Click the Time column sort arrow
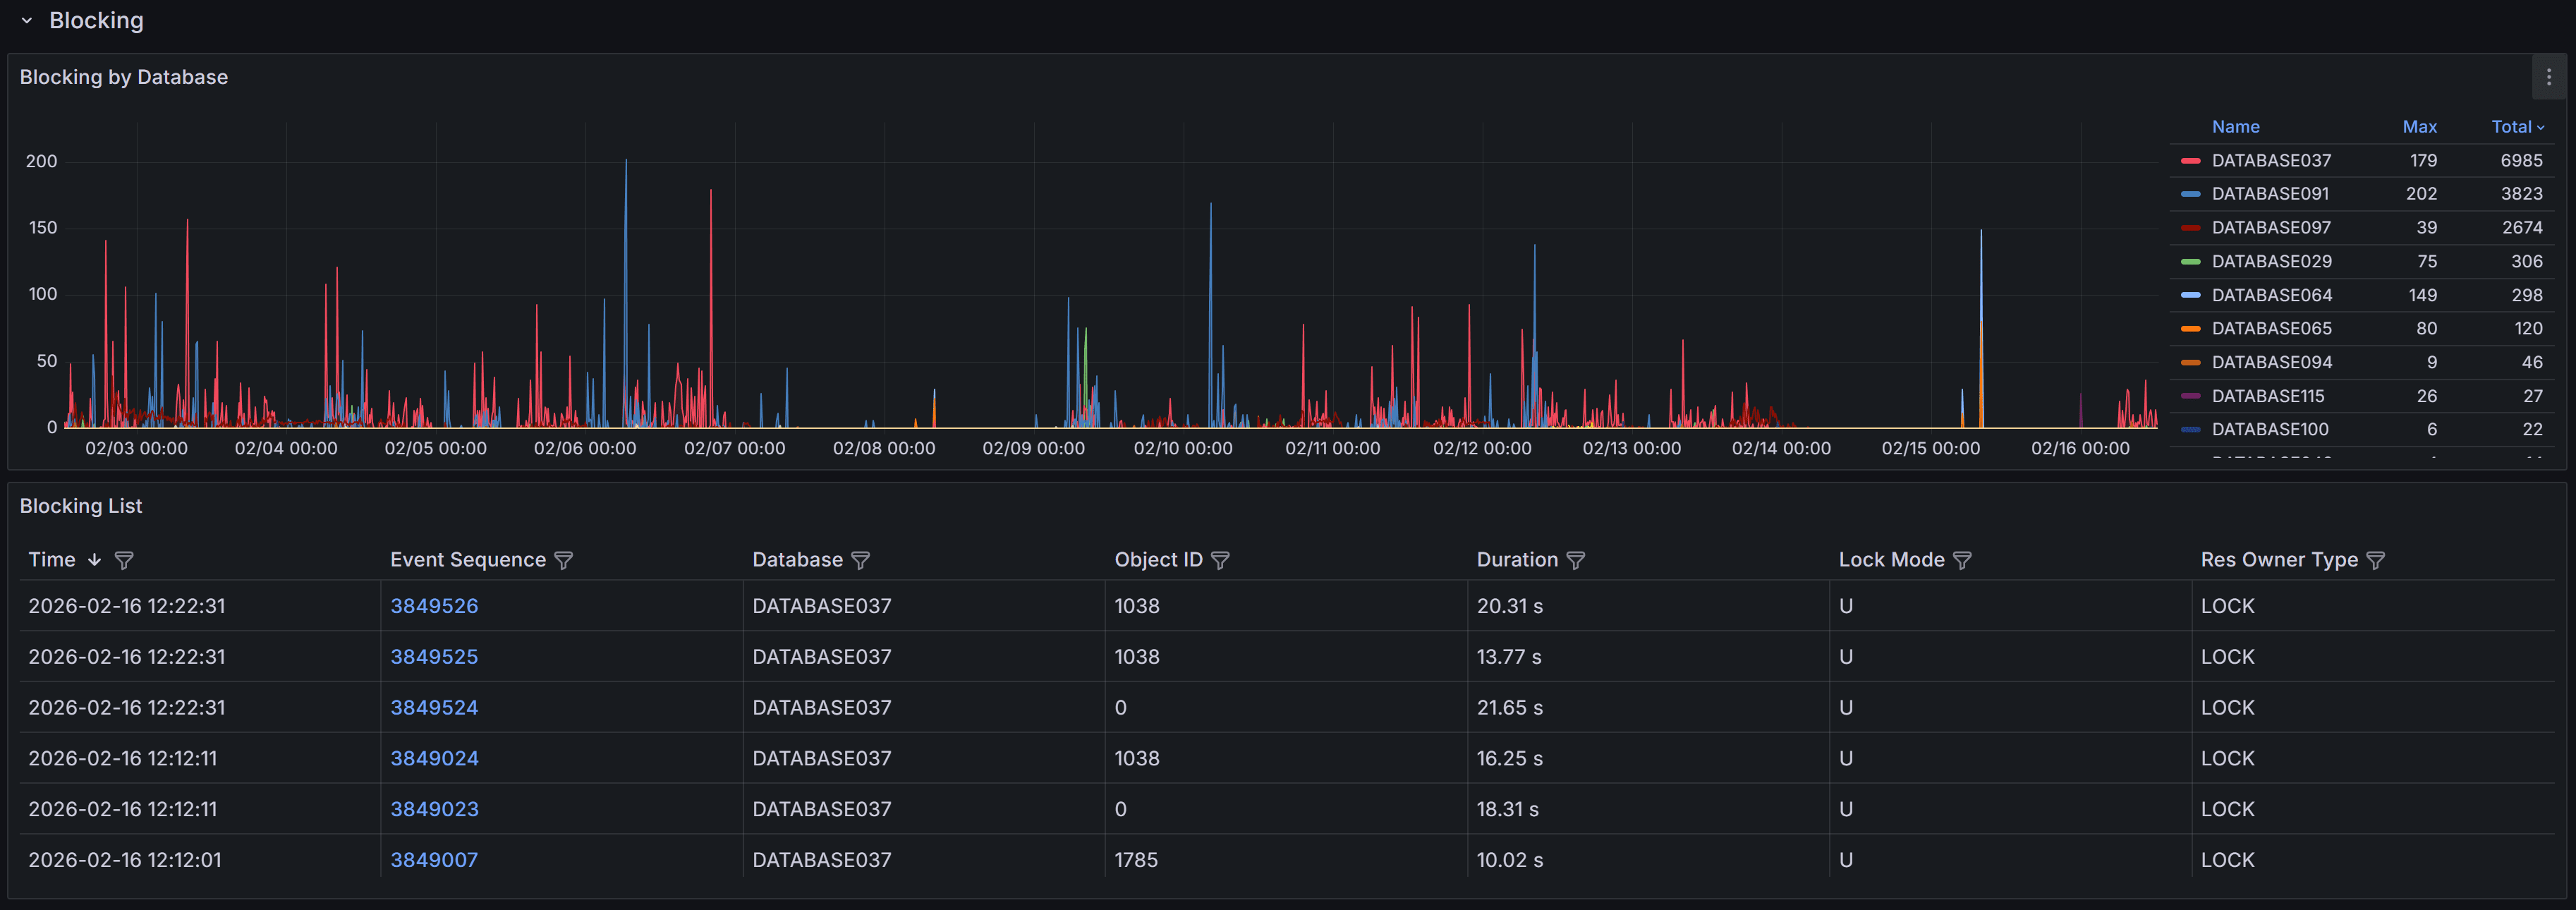Image resolution: width=2576 pixels, height=910 pixels. 94,560
